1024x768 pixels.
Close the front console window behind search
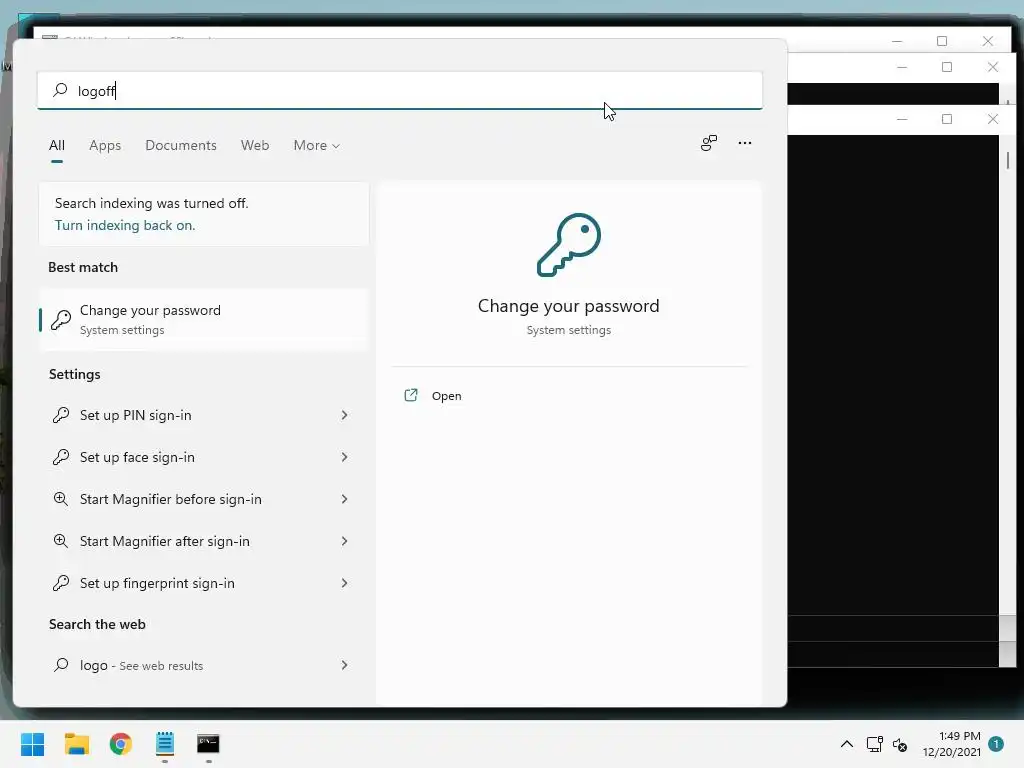tap(993, 119)
